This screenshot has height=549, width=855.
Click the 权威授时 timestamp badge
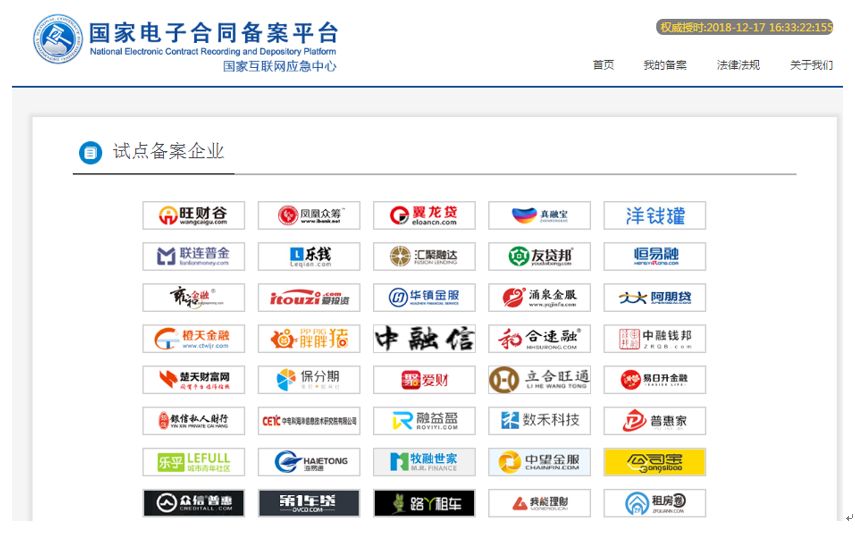(x=744, y=27)
